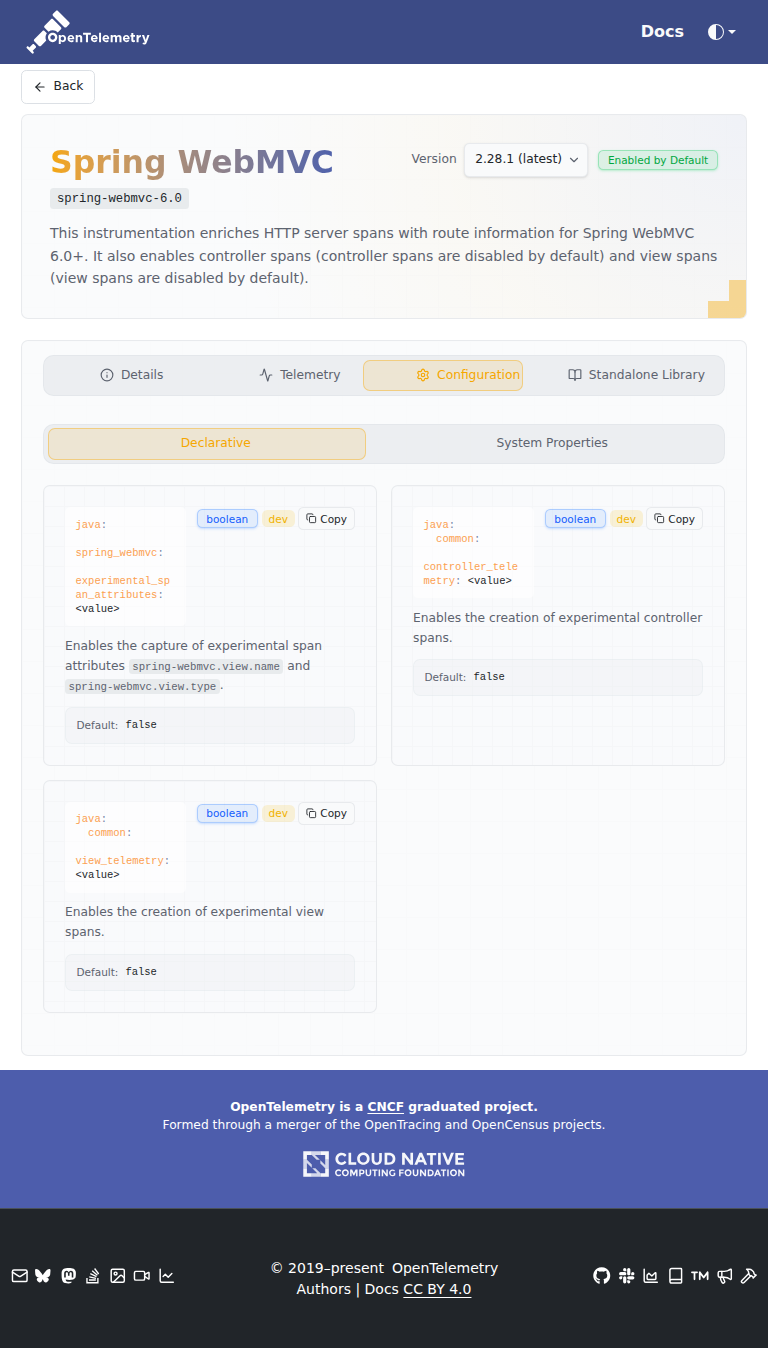The height and width of the screenshot is (1348, 768).
Task: Copy the controller_telemetry config snippet
Action: [674, 519]
